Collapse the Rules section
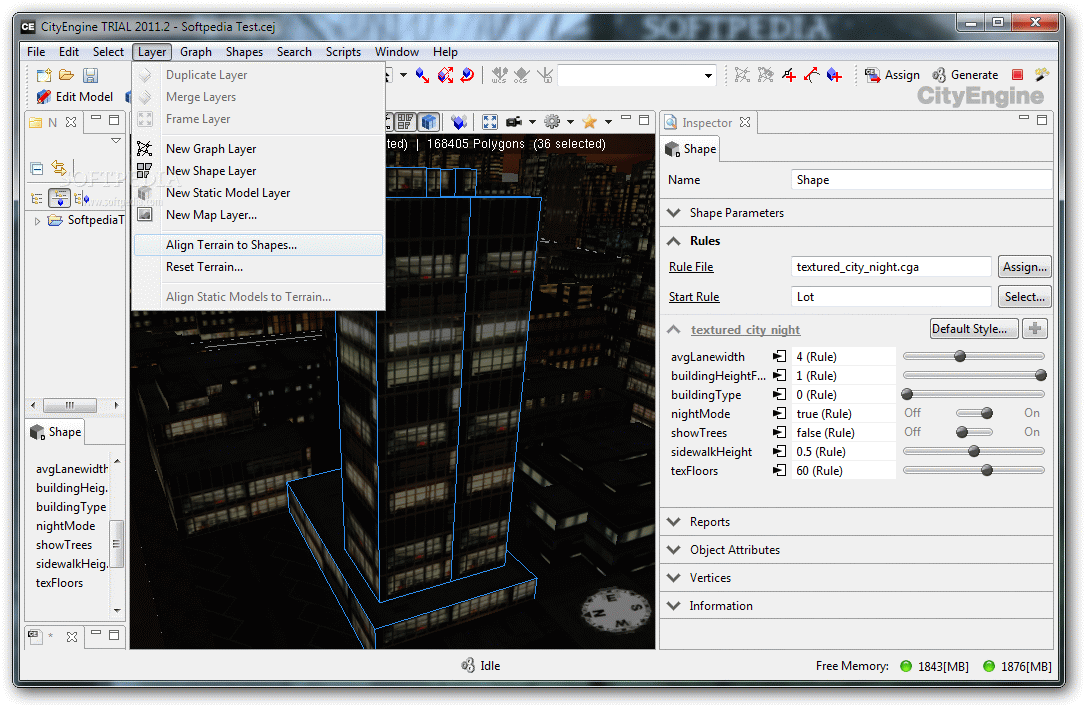This screenshot has width=1086, height=708. [x=674, y=241]
